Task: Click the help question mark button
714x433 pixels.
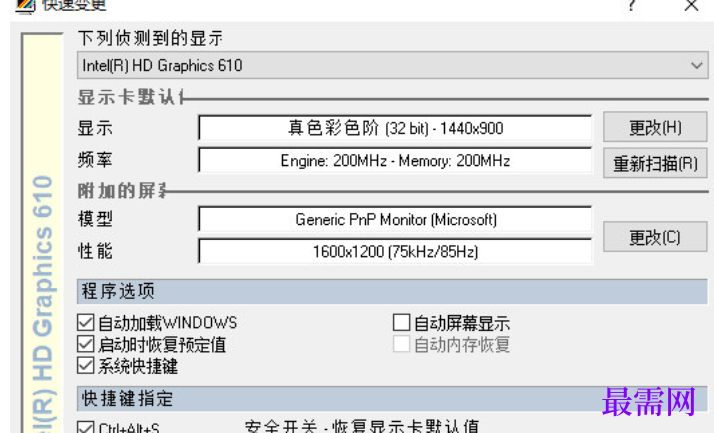Action: pyautogui.click(x=632, y=5)
